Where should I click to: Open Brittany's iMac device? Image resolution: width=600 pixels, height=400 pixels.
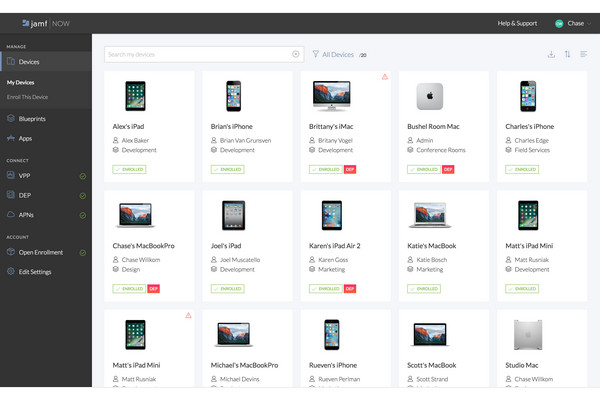(346, 126)
